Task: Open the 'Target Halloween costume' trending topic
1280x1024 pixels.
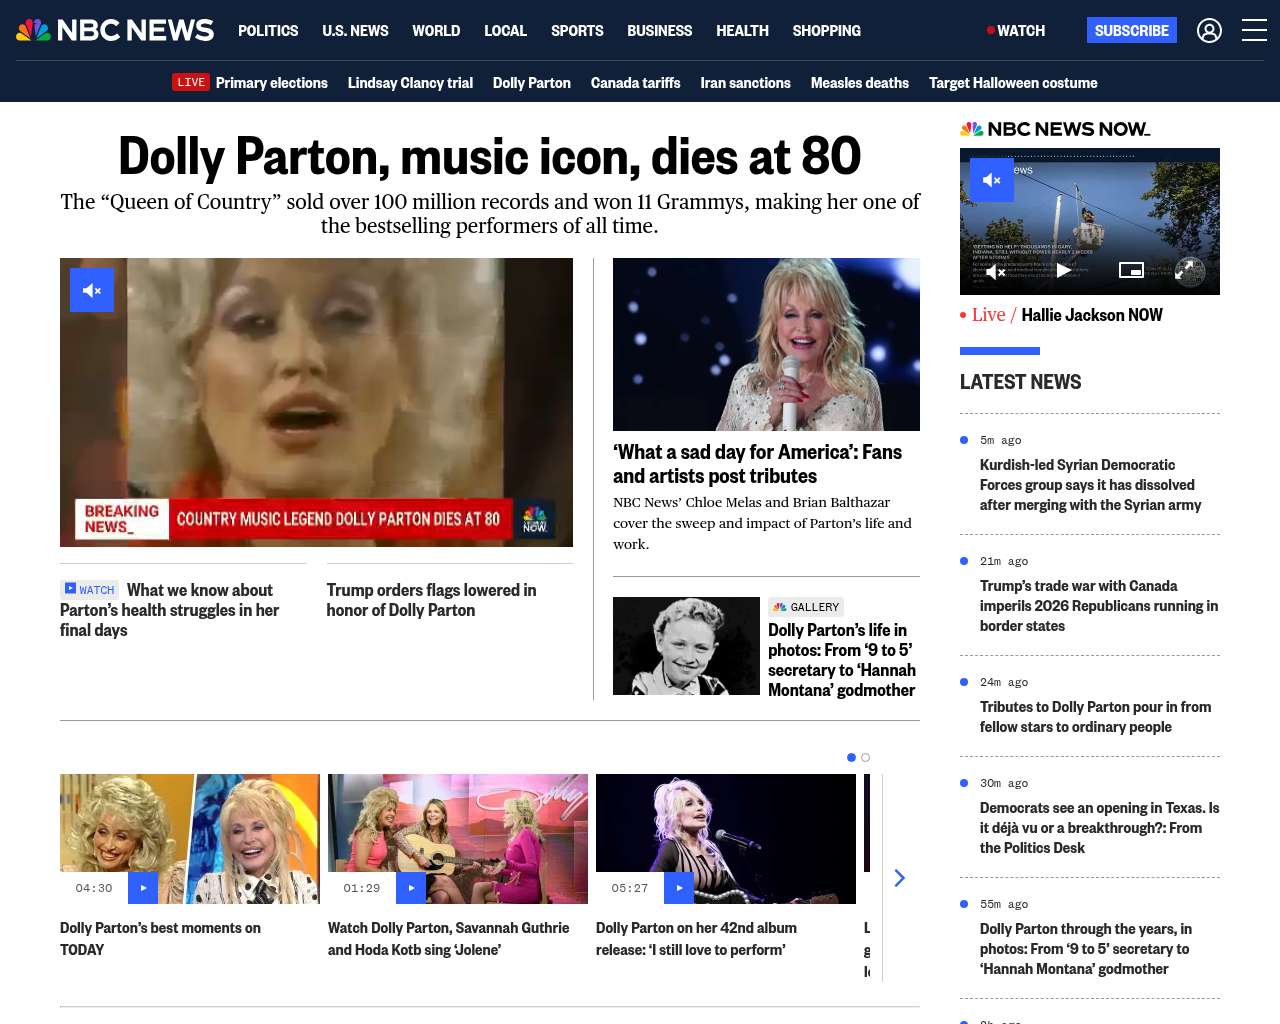Action: [x=1013, y=83]
